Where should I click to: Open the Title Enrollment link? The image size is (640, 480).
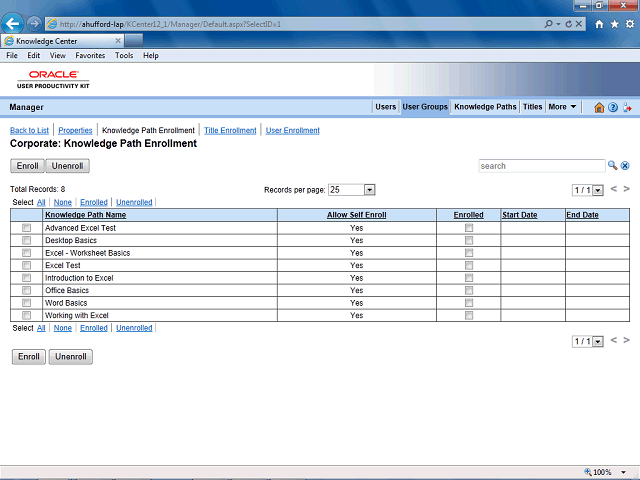(230, 130)
